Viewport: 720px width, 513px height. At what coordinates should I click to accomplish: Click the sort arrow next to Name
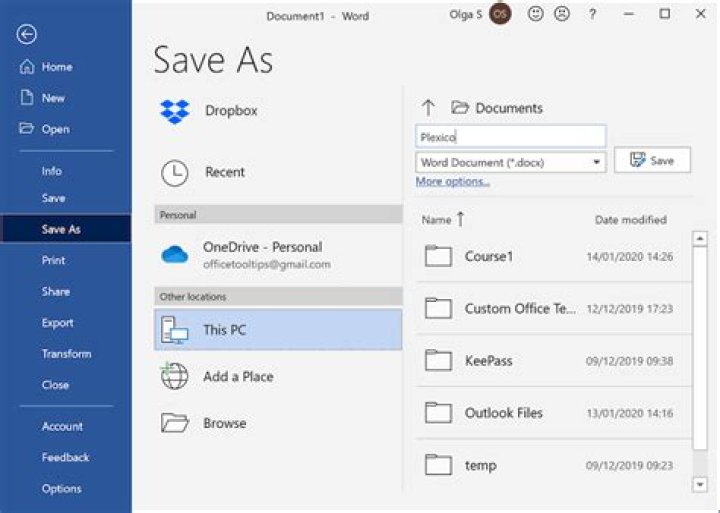tap(461, 220)
